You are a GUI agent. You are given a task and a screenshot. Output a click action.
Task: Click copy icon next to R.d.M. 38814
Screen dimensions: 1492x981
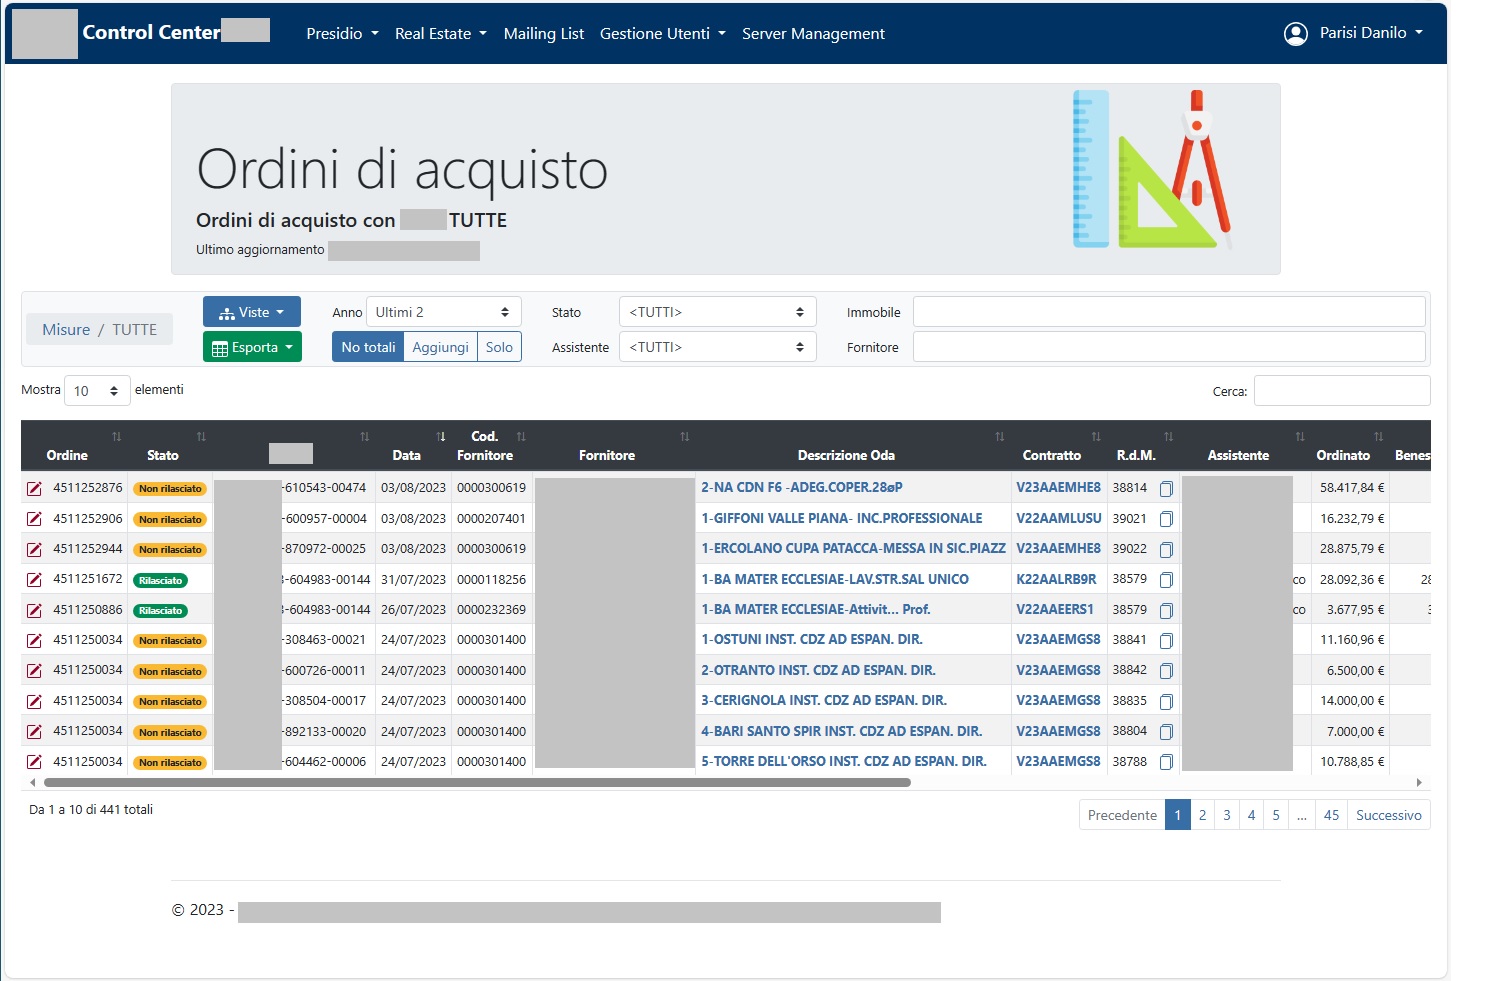tap(1166, 489)
